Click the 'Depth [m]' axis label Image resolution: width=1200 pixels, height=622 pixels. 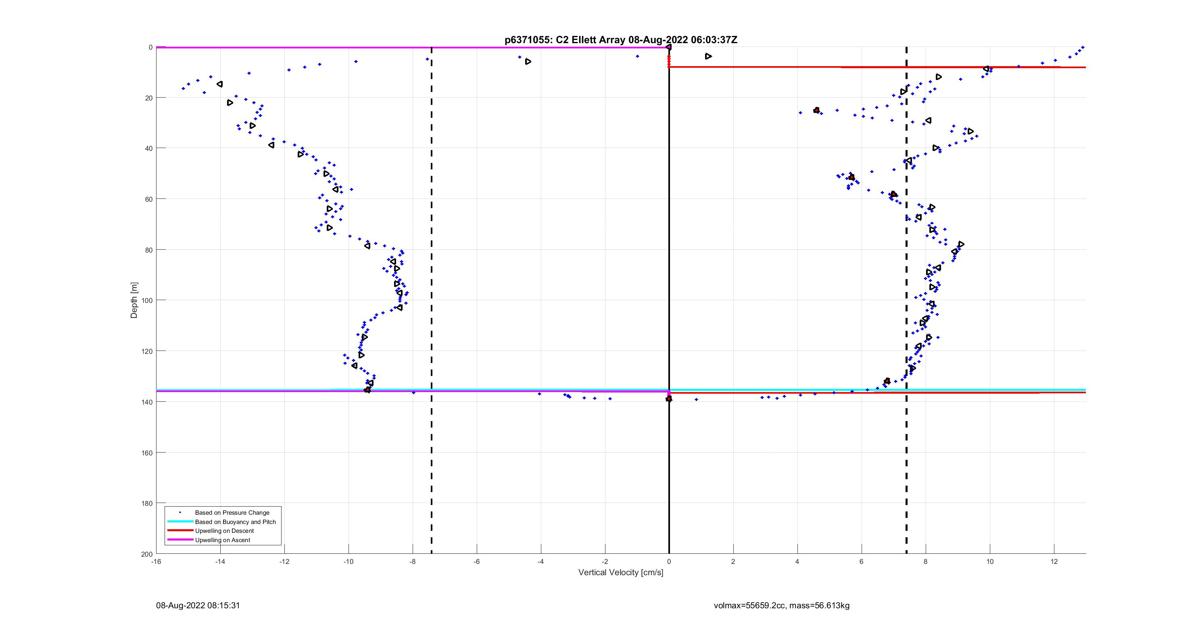point(134,300)
